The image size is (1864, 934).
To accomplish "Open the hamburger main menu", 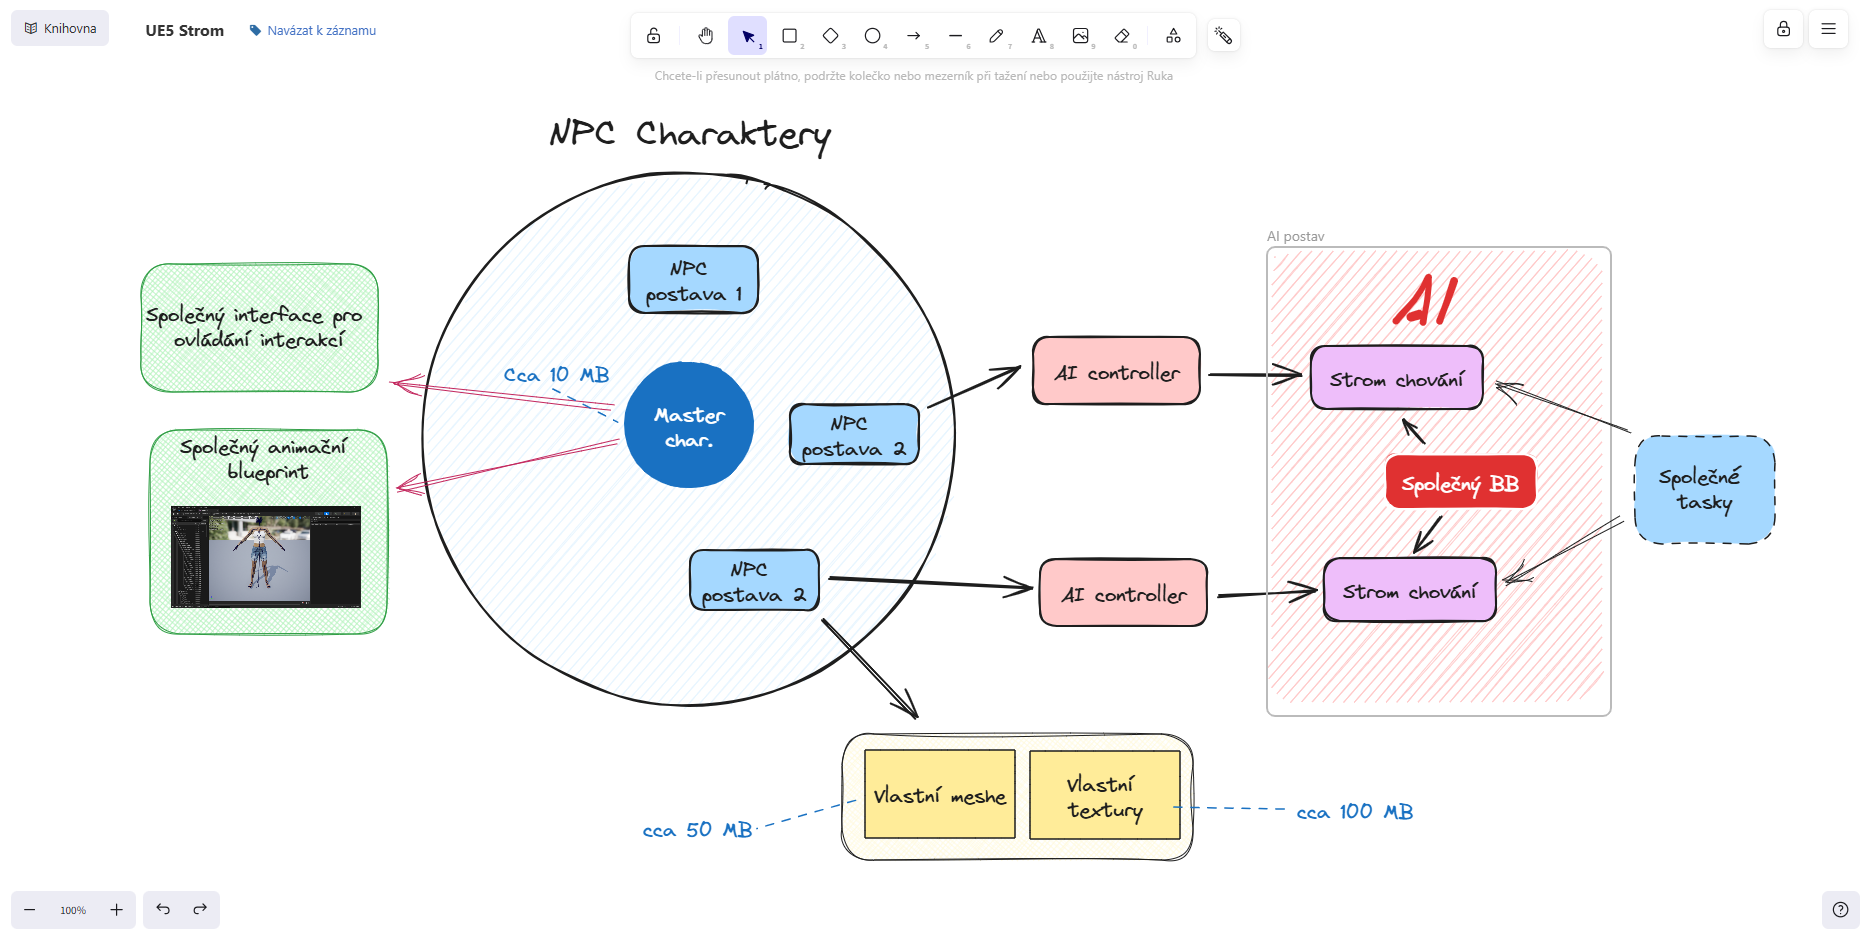I will (x=1828, y=29).
